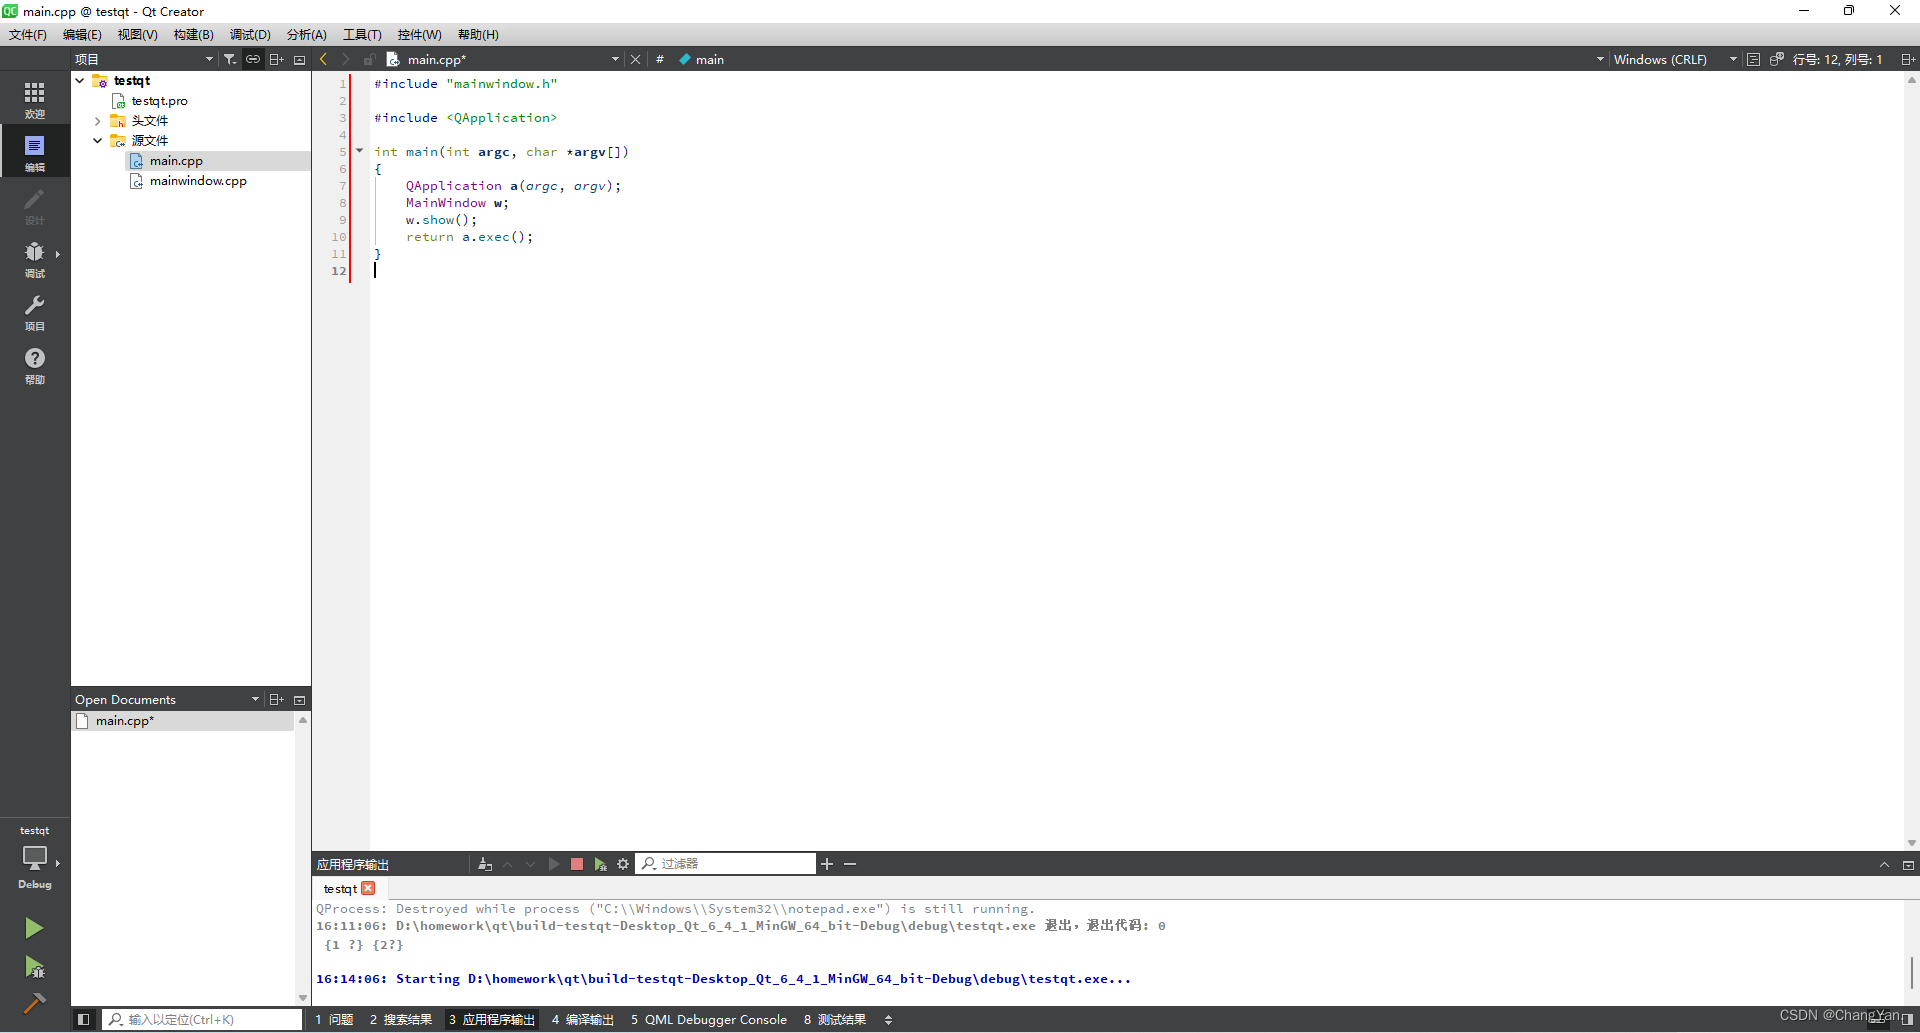Build the project with hammer icon
This screenshot has height=1033, width=1920.
pyautogui.click(x=34, y=1003)
